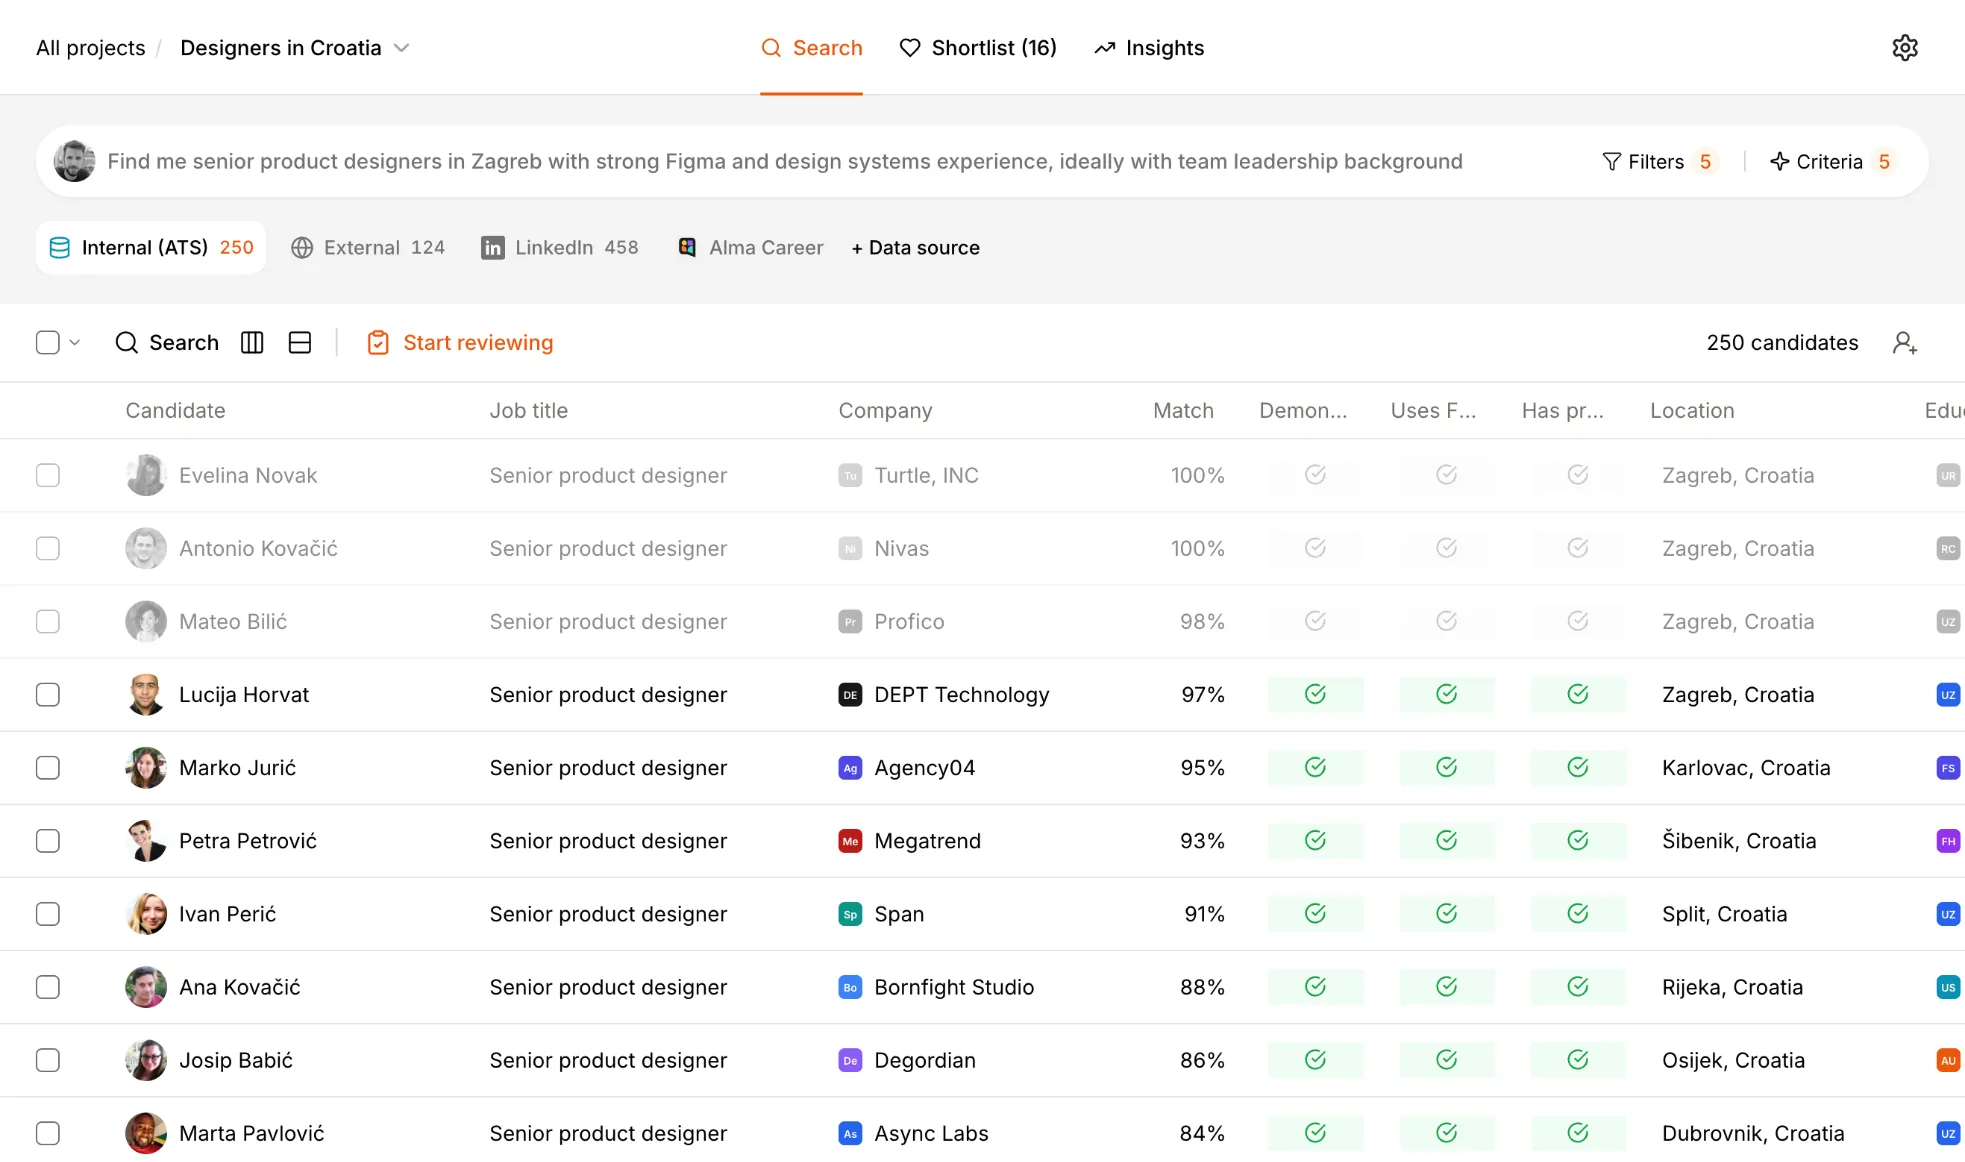Open Lucija Horvat's avatar photo

(x=146, y=694)
